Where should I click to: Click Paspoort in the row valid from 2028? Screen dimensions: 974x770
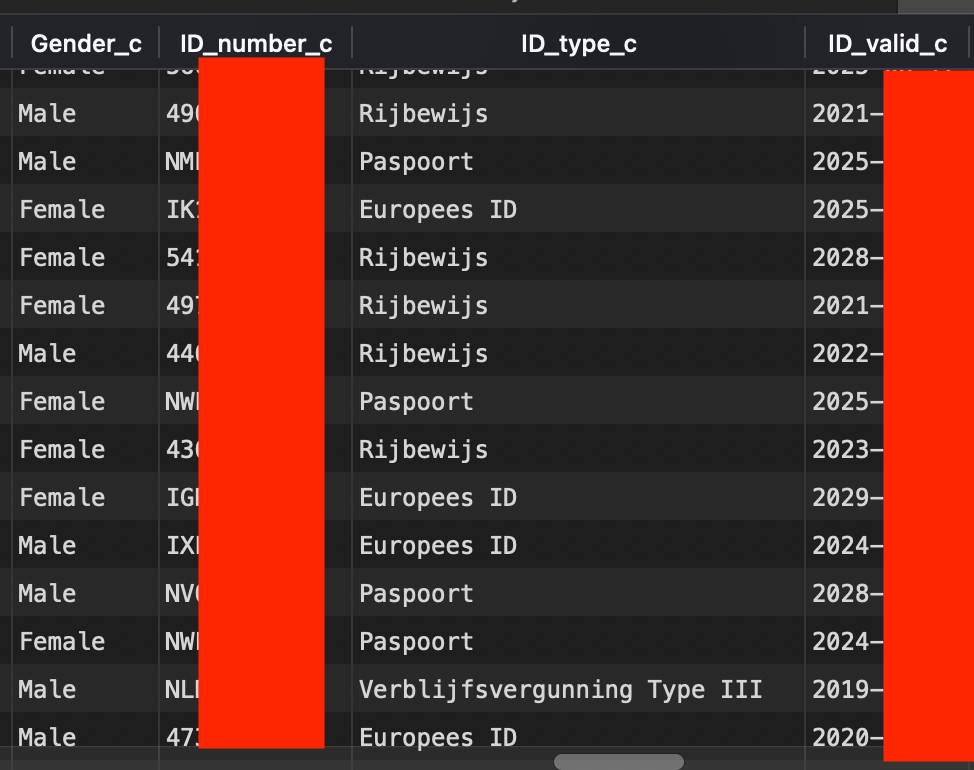(x=416, y=594)
